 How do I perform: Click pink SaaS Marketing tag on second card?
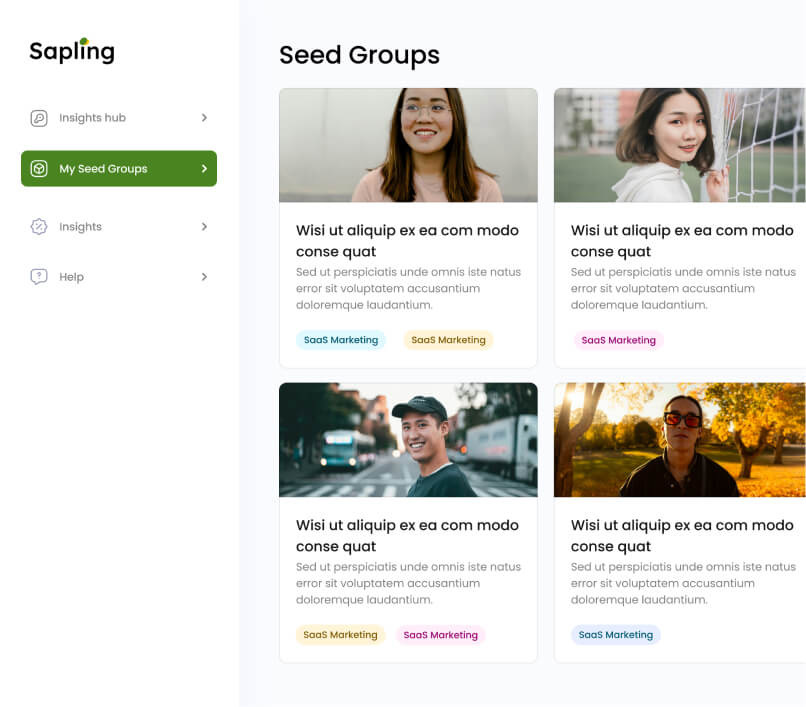point(618,340)
